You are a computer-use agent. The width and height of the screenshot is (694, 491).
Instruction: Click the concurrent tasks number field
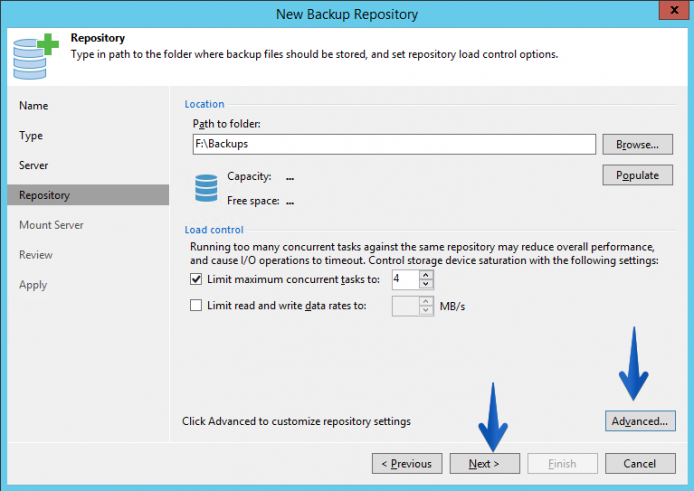[405, 279]
